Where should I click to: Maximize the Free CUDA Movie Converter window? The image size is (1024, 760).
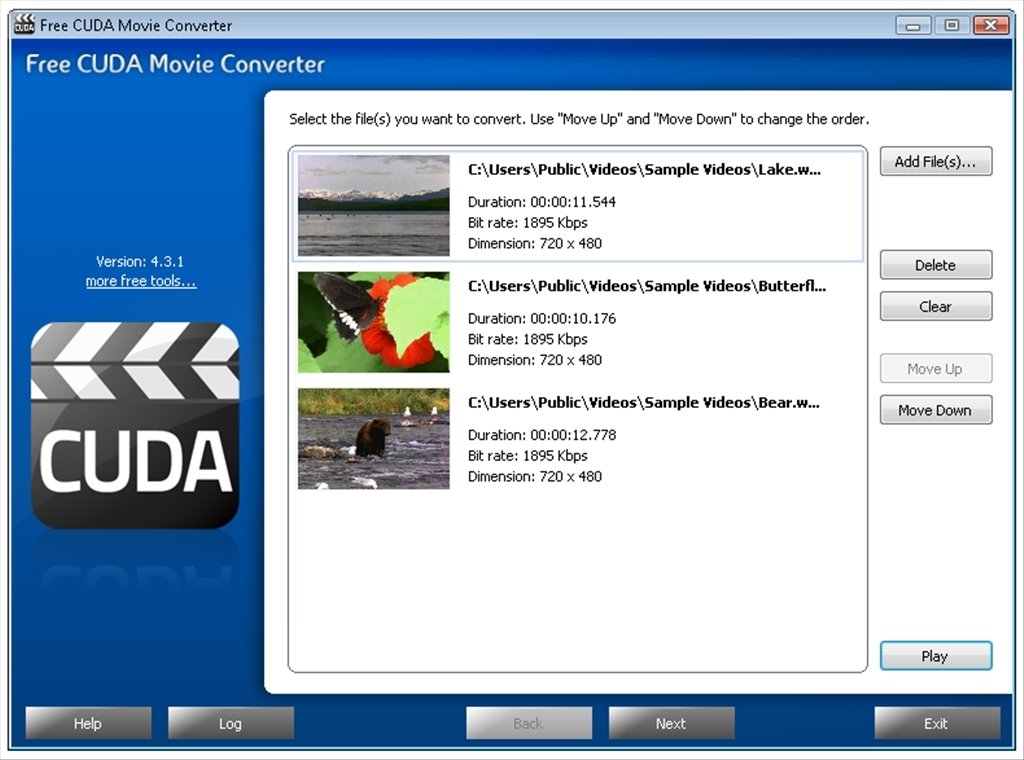(952, 25)
